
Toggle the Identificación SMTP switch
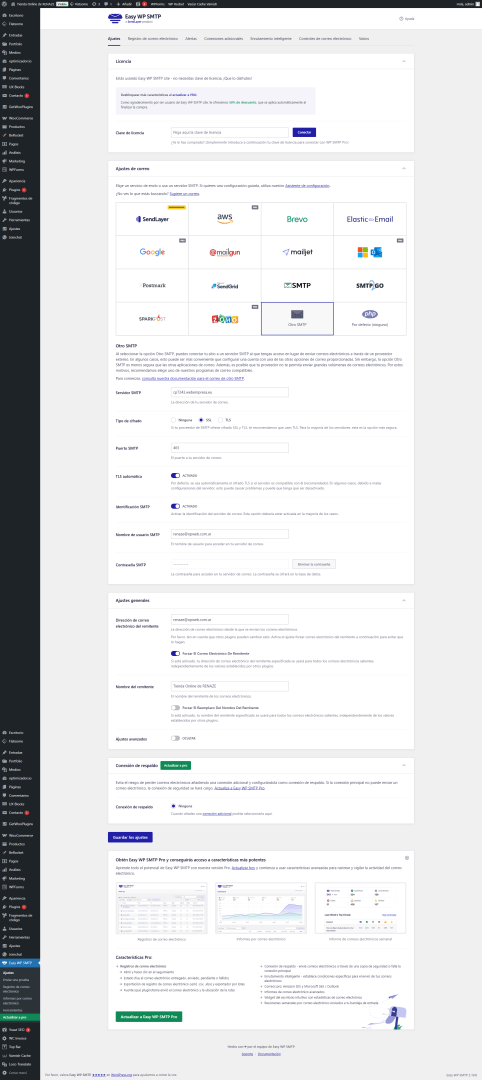(x=175, y=506)
